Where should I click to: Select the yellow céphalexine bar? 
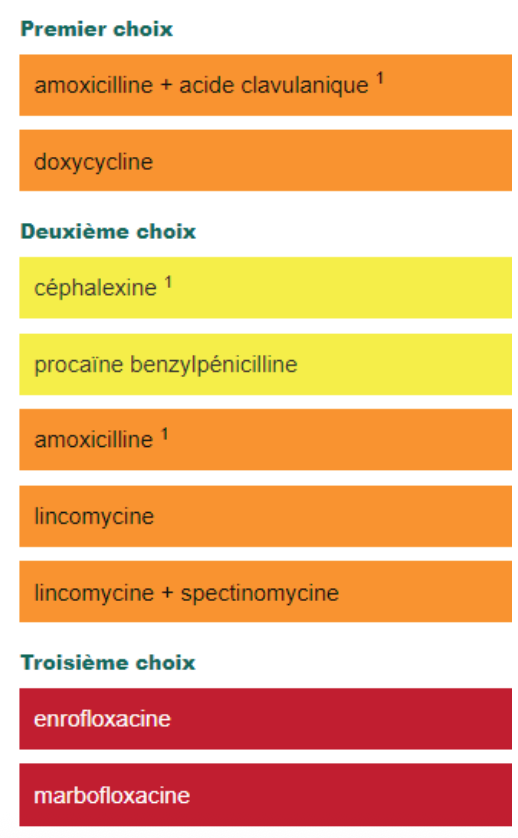click(266, 288)
